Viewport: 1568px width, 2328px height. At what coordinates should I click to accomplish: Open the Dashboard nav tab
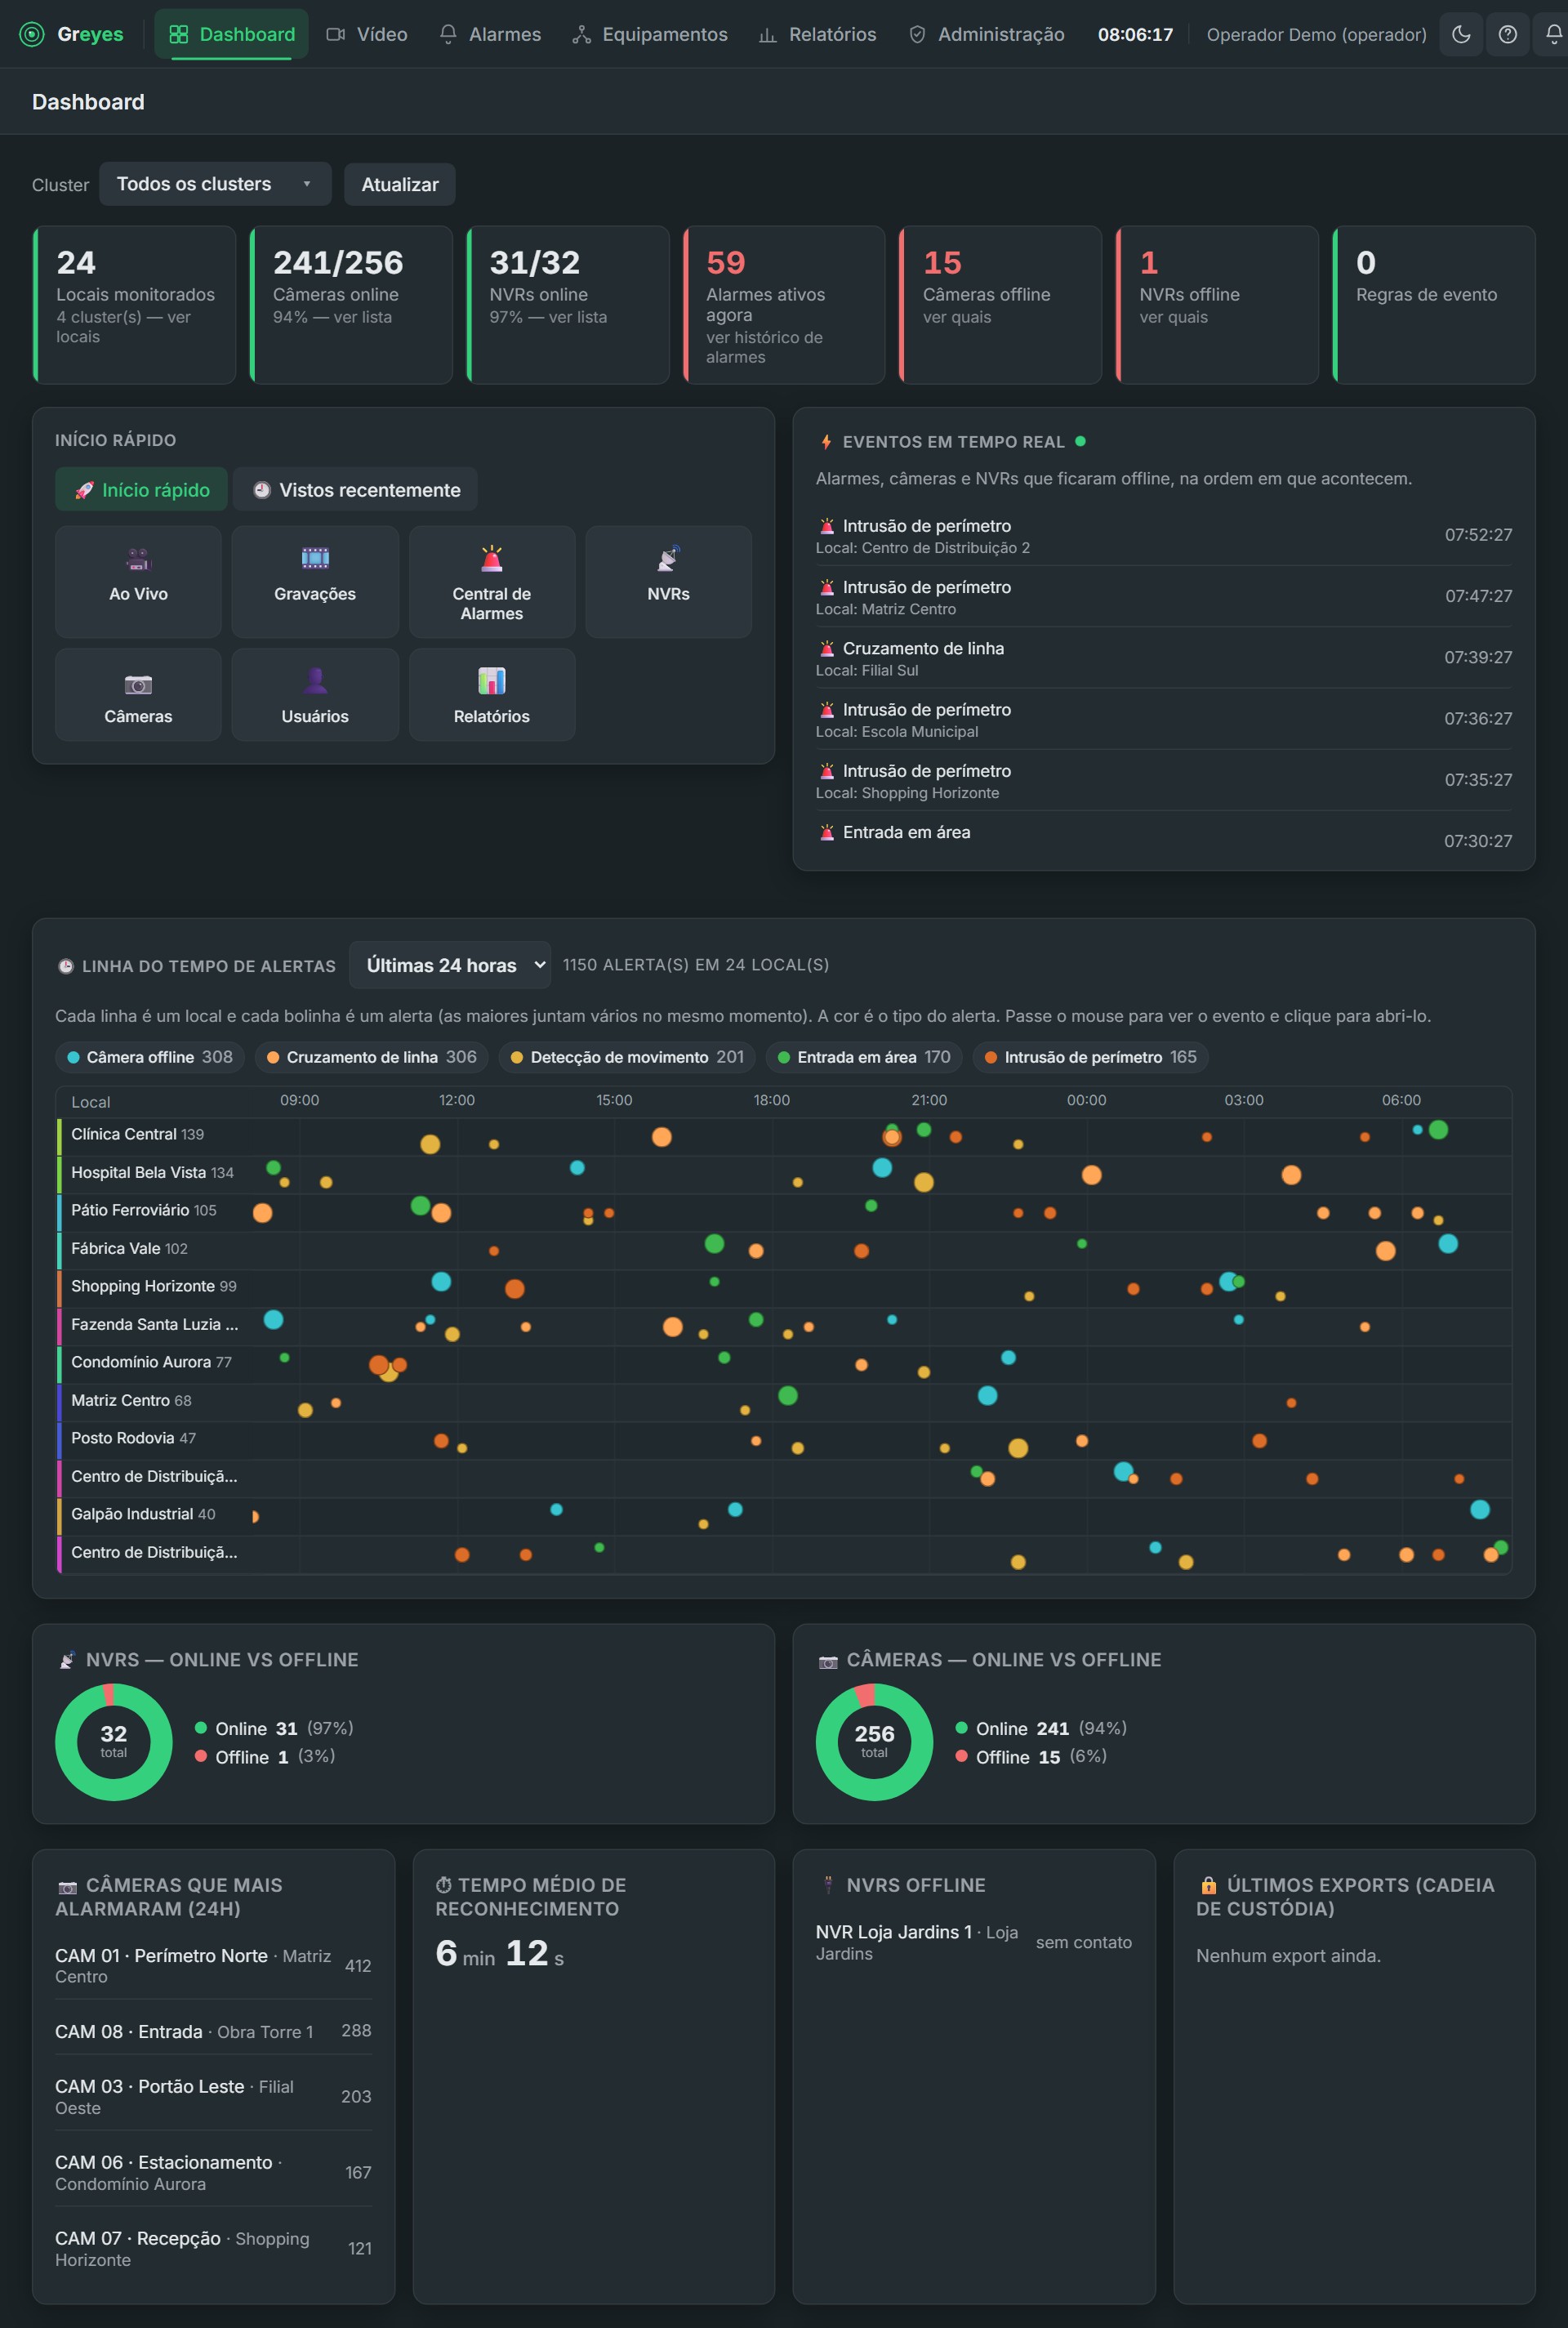click(231, 34)
